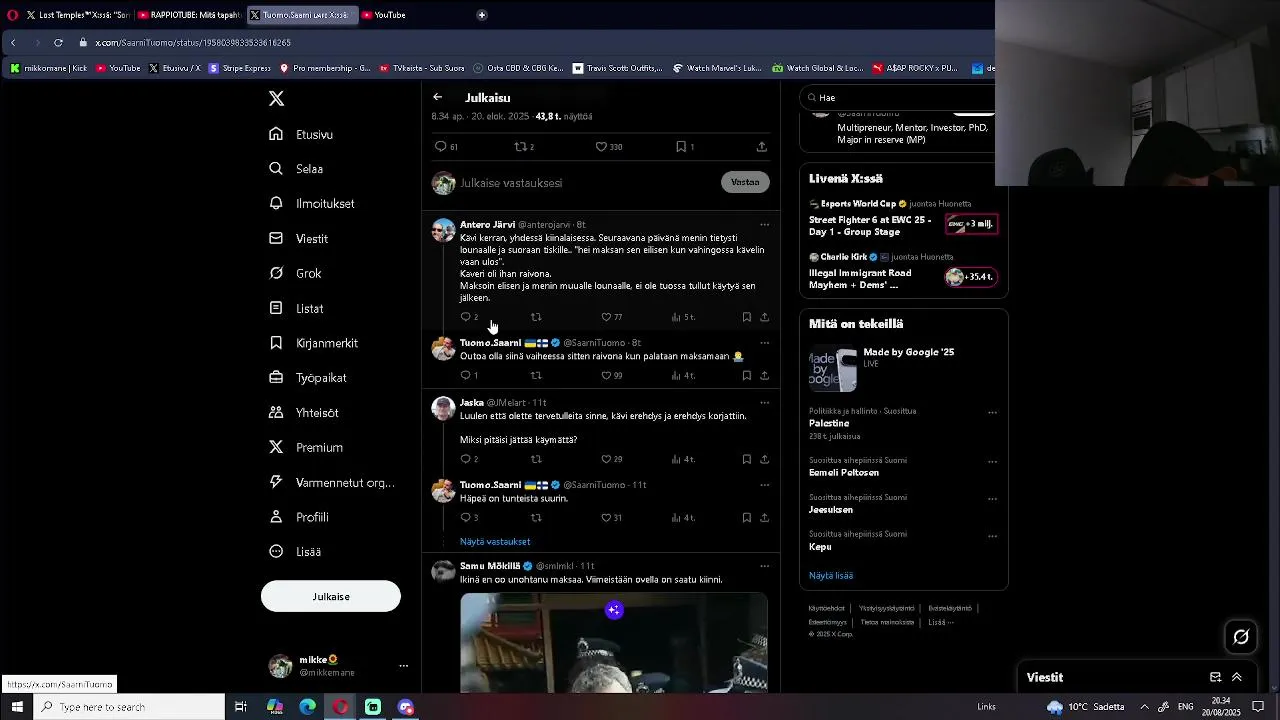Reload the page
Image resolution: width=1280 pixels, height=720 pixels.
58,42
